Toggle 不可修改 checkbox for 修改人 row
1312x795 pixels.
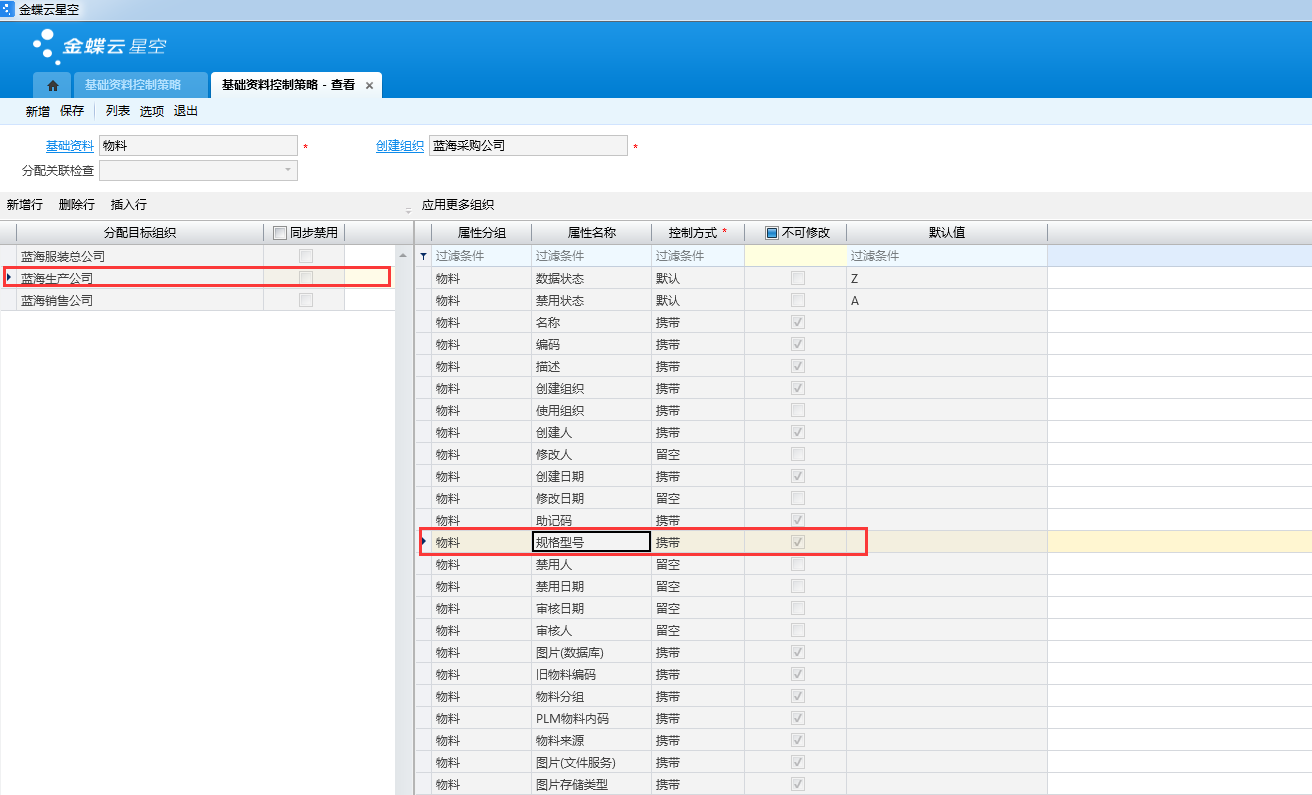click(x=797, y=454)
